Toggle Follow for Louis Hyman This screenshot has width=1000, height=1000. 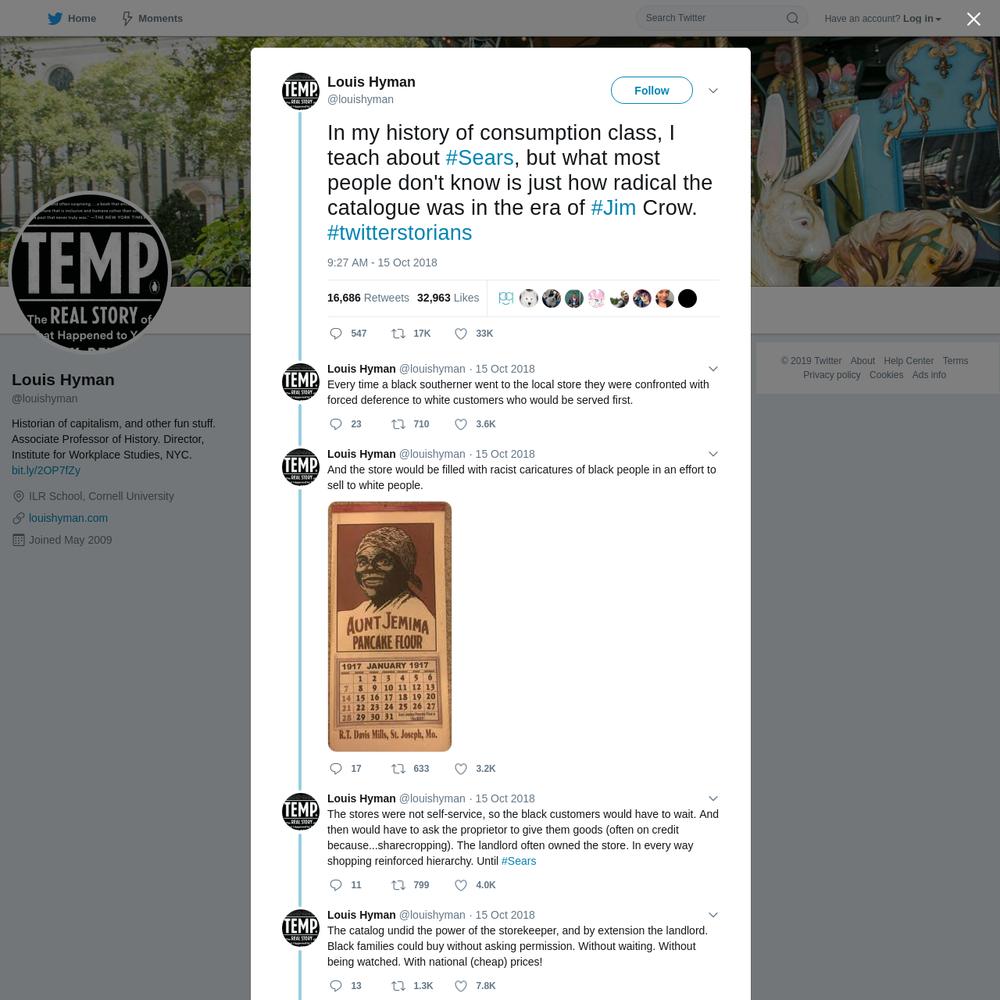click(x=651, y=91)
